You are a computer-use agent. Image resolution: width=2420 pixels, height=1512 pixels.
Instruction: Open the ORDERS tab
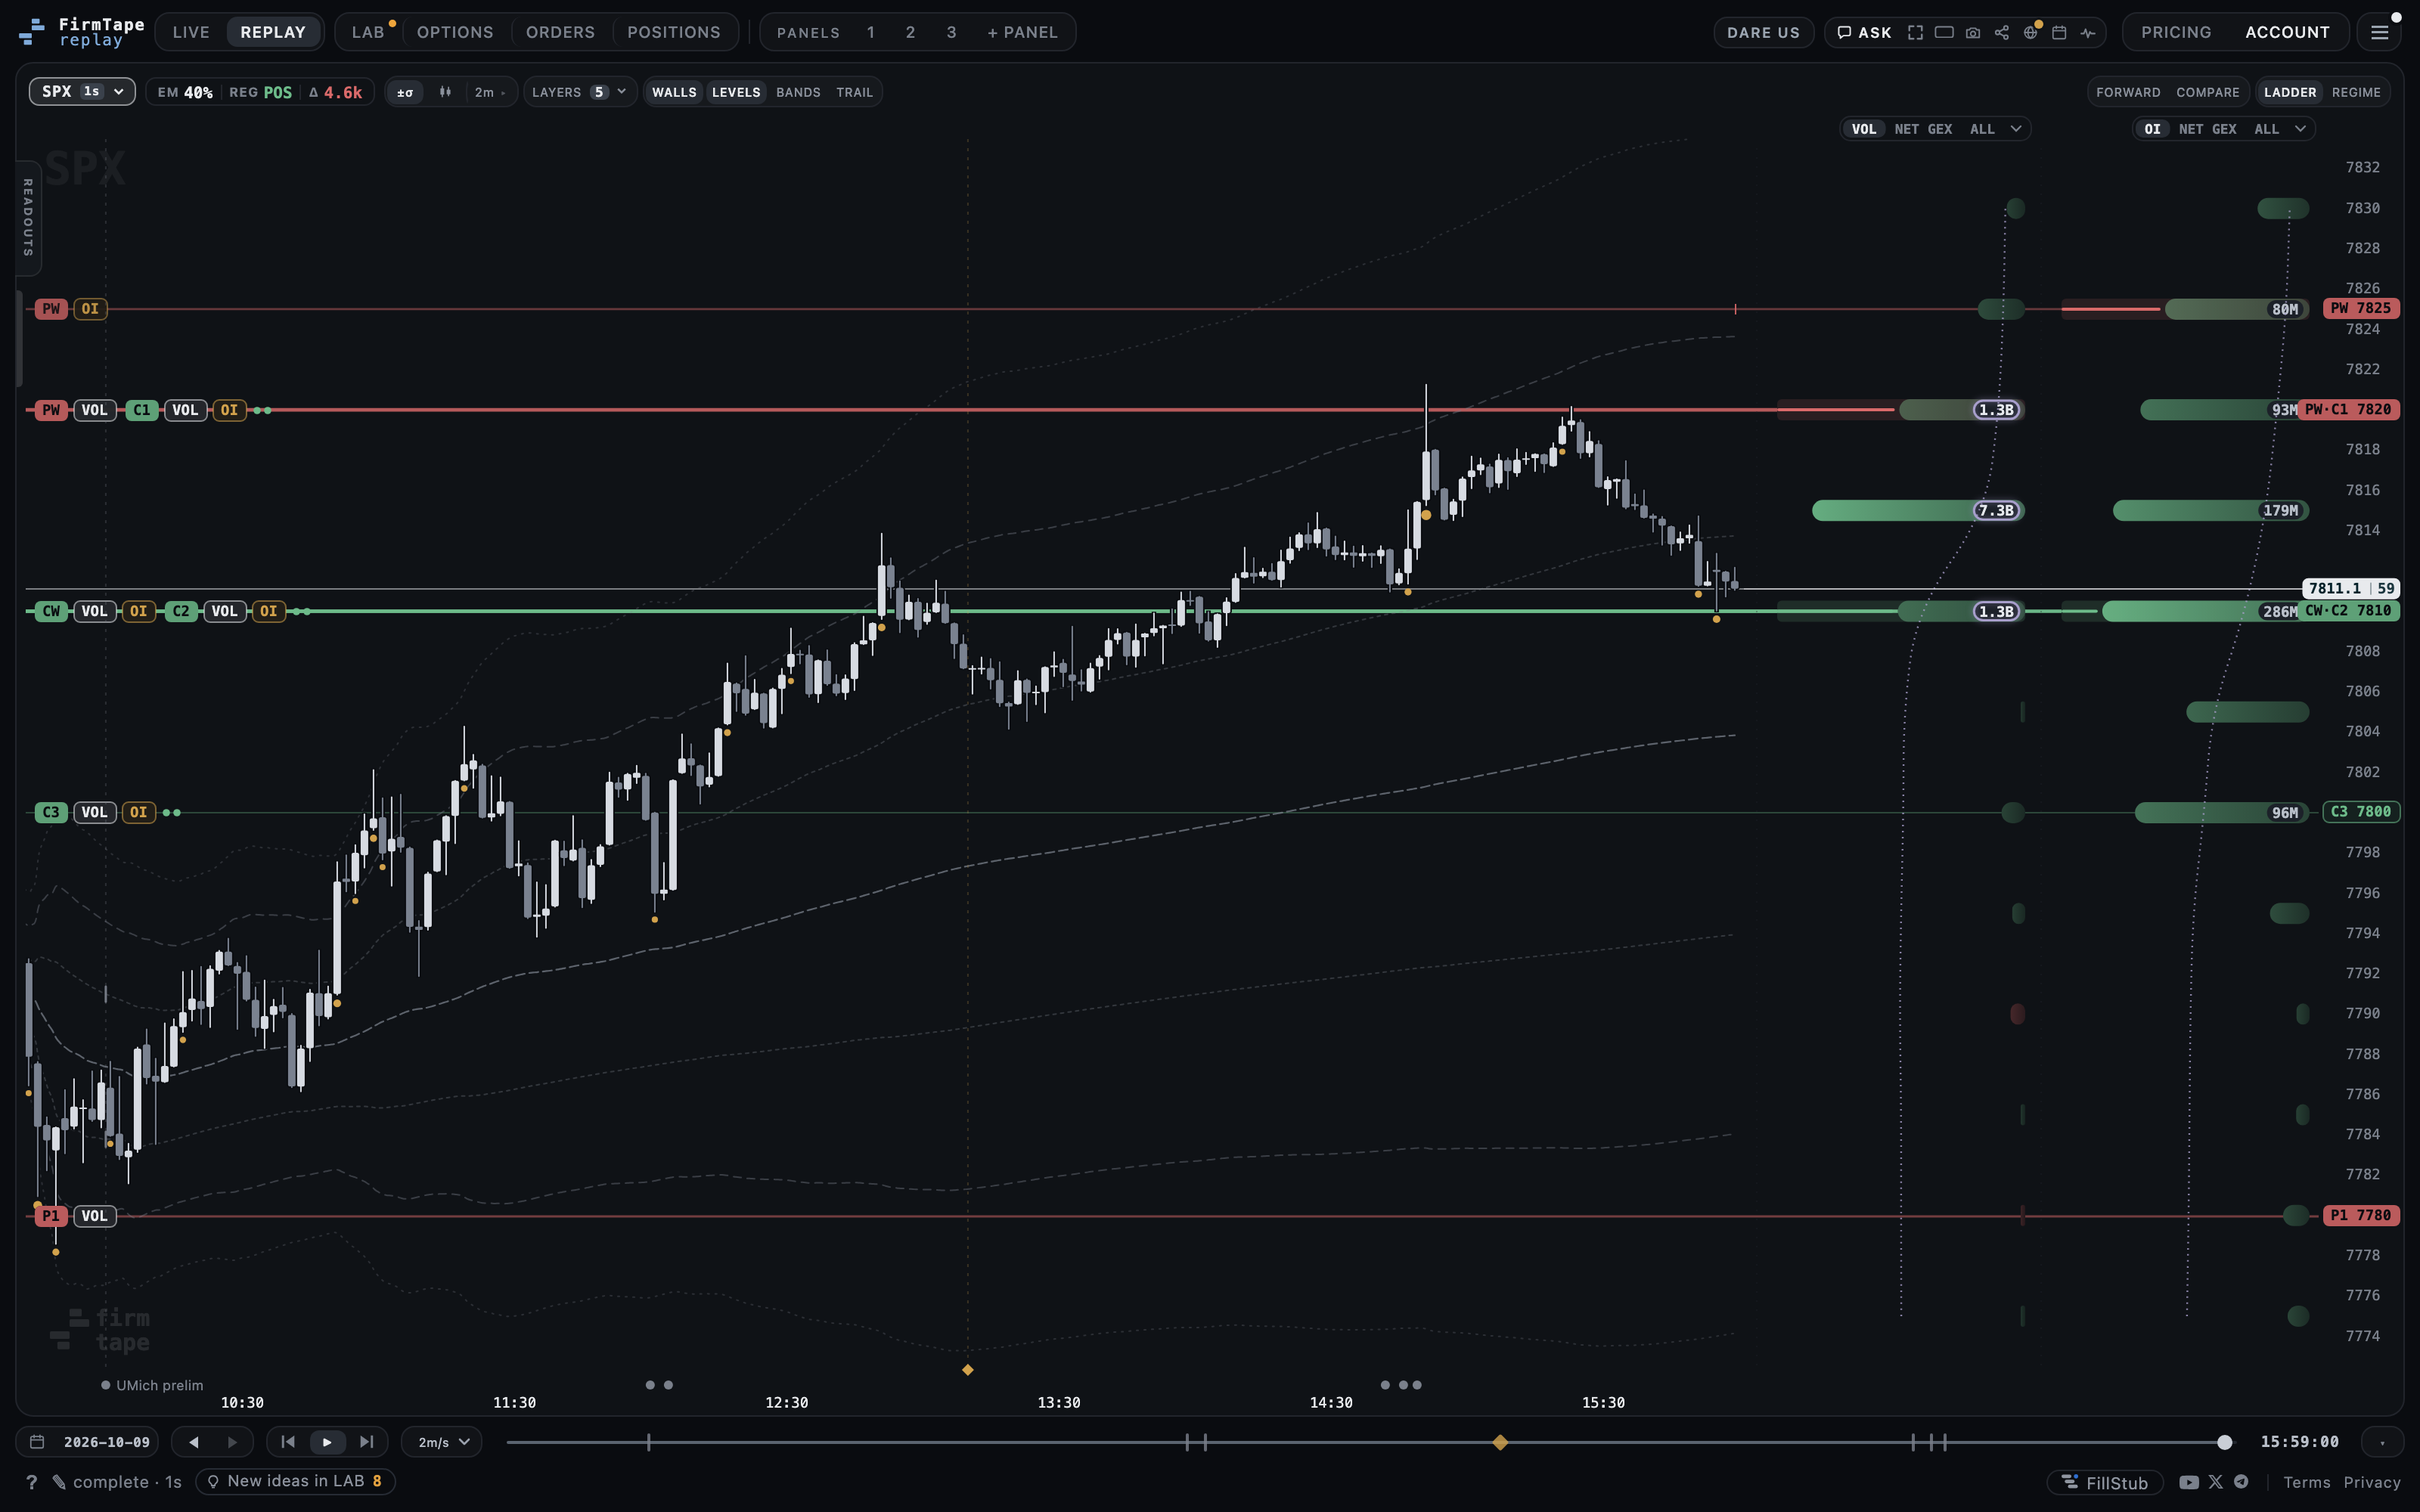coord(560,32)
